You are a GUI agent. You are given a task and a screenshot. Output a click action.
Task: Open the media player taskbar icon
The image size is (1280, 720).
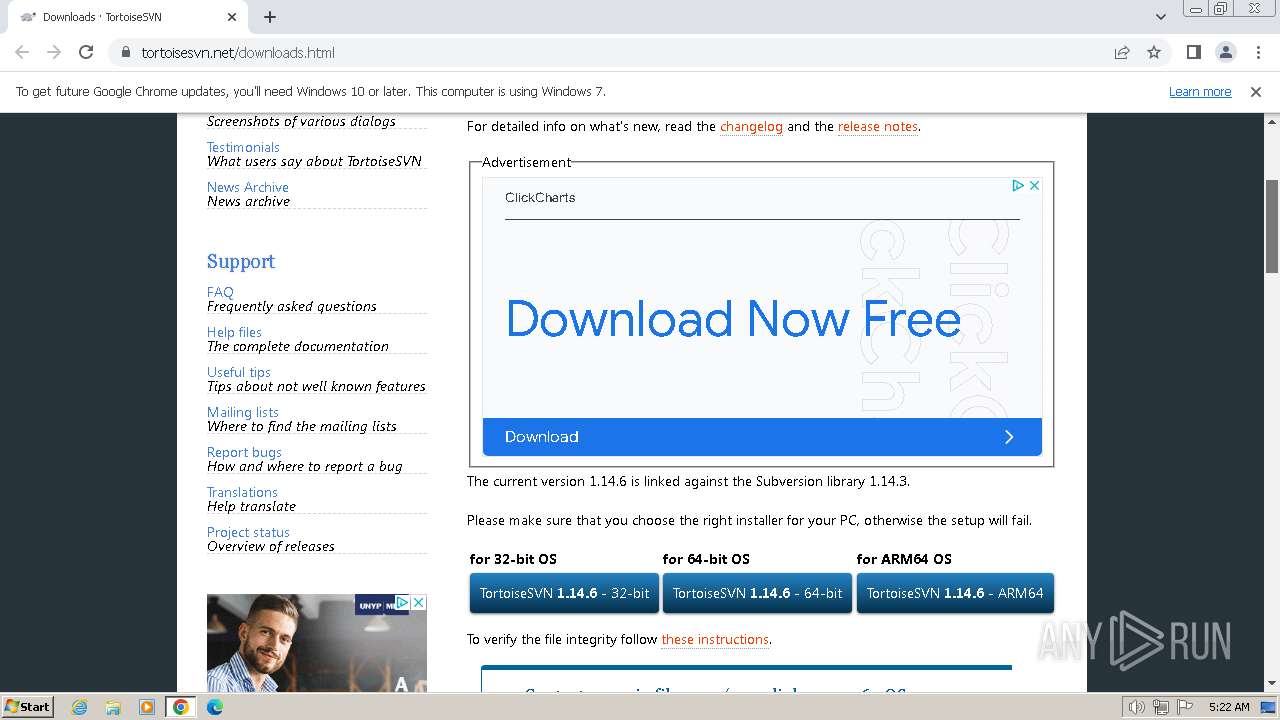[147, 707]
